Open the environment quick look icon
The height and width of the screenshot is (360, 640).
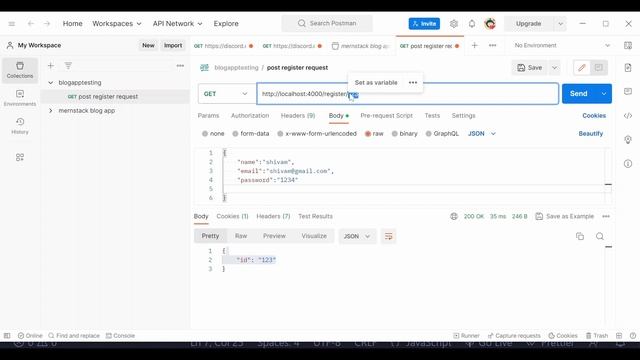pos(628,45)
